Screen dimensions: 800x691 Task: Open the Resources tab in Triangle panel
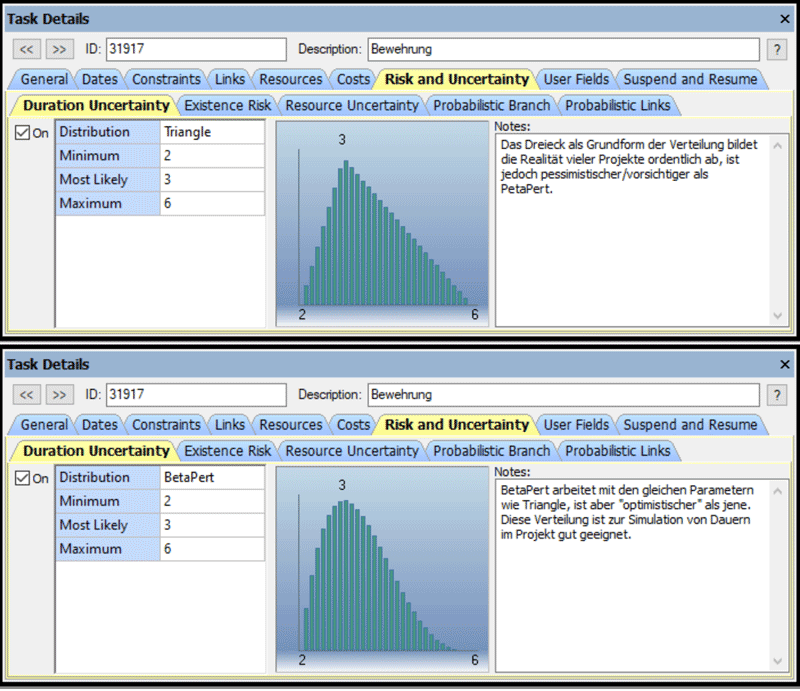290,79
